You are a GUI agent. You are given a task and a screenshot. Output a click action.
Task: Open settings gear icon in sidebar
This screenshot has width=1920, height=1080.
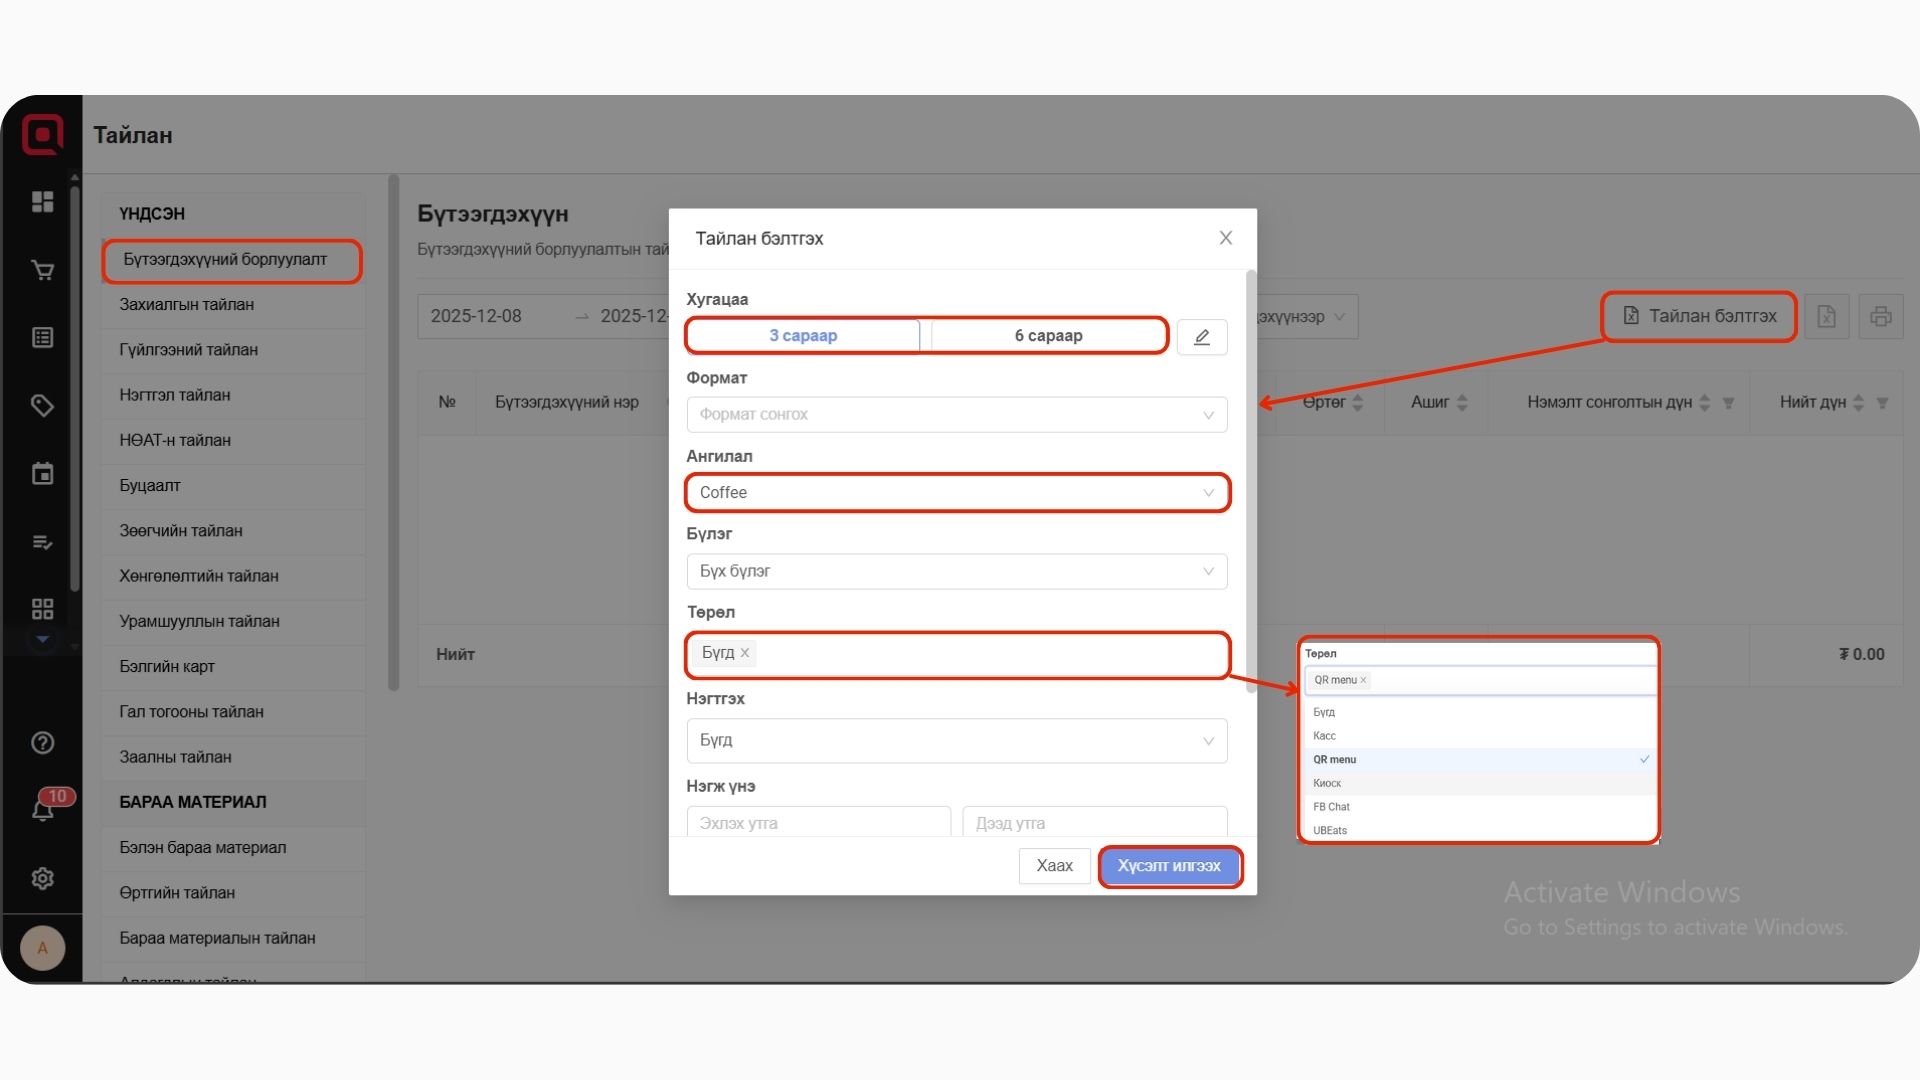(42, 878)
